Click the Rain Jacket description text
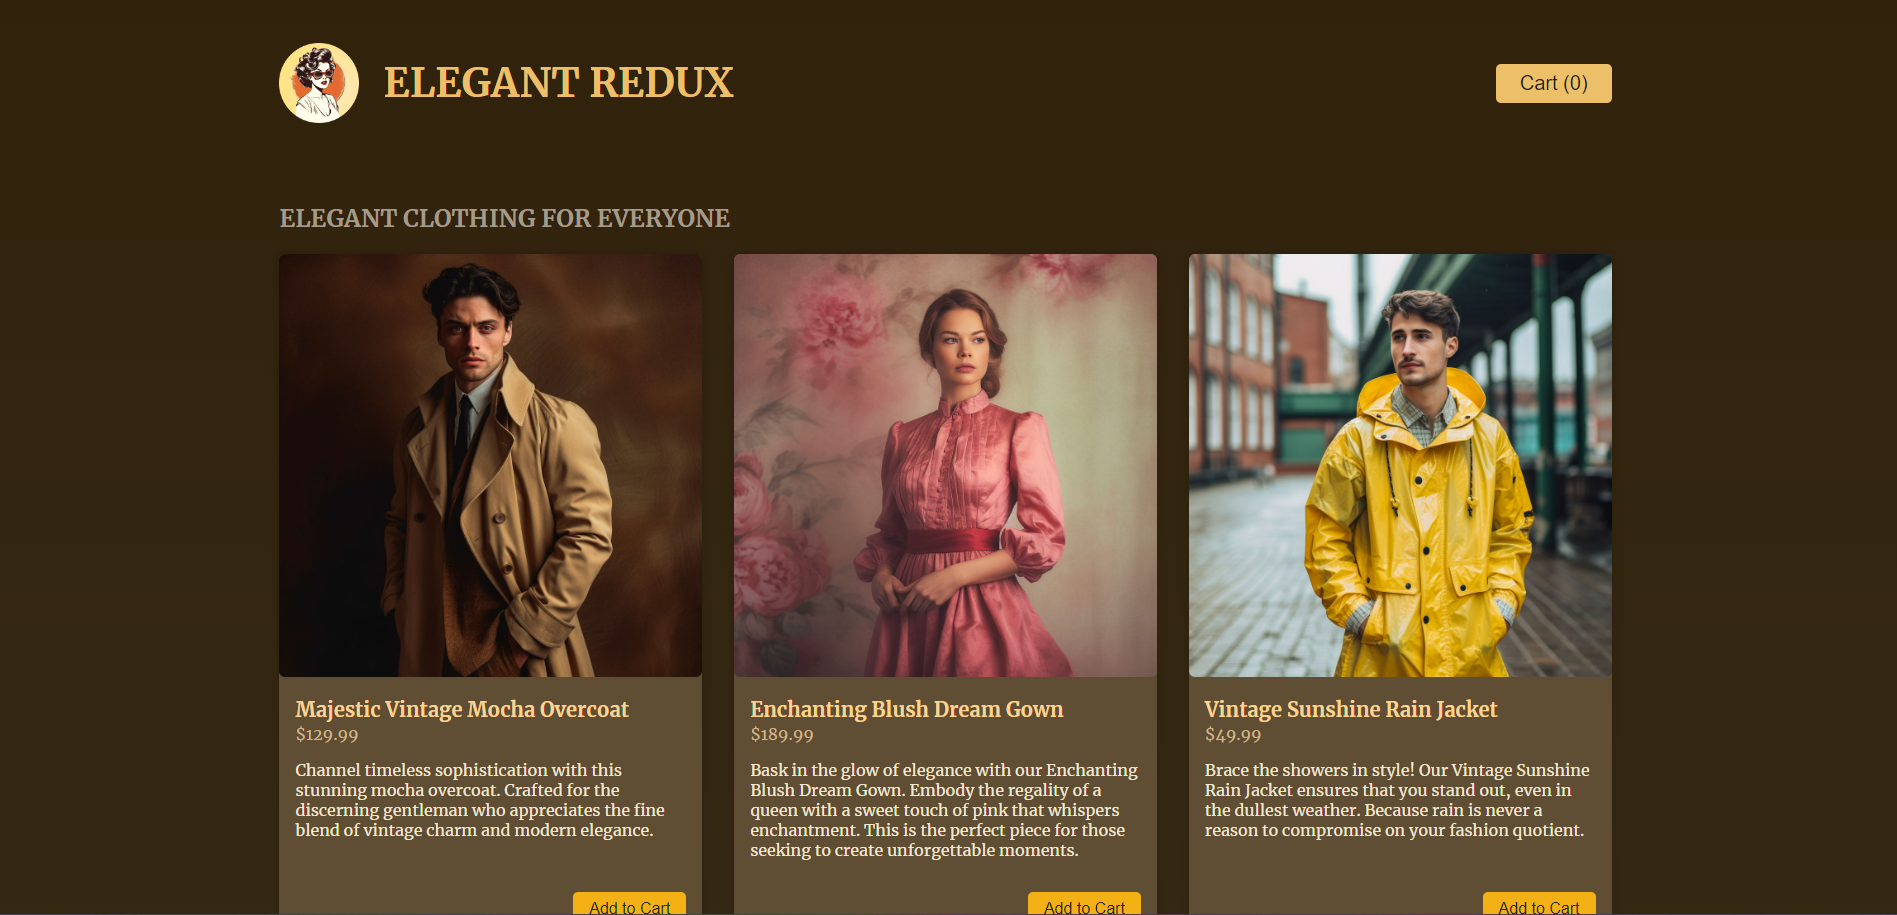Screen dimensions: 1897x915 point(1395,800)
